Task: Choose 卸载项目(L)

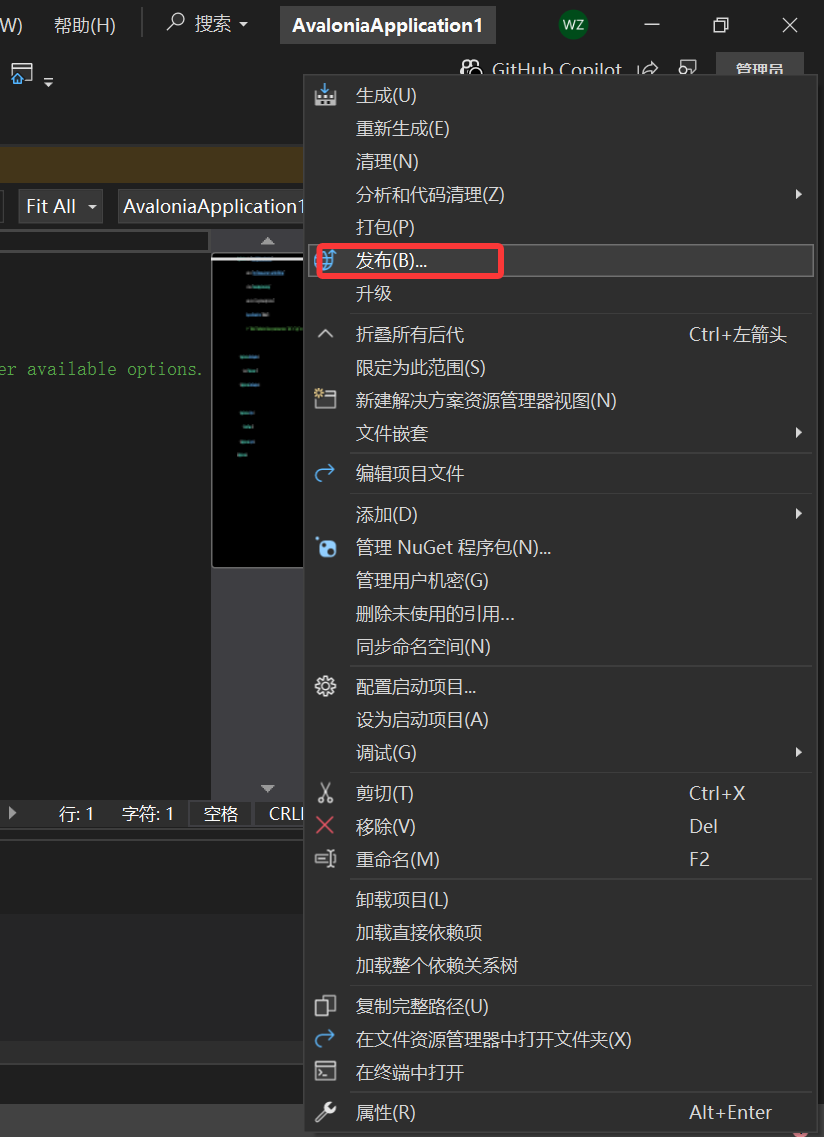Action: pos(560,900)
